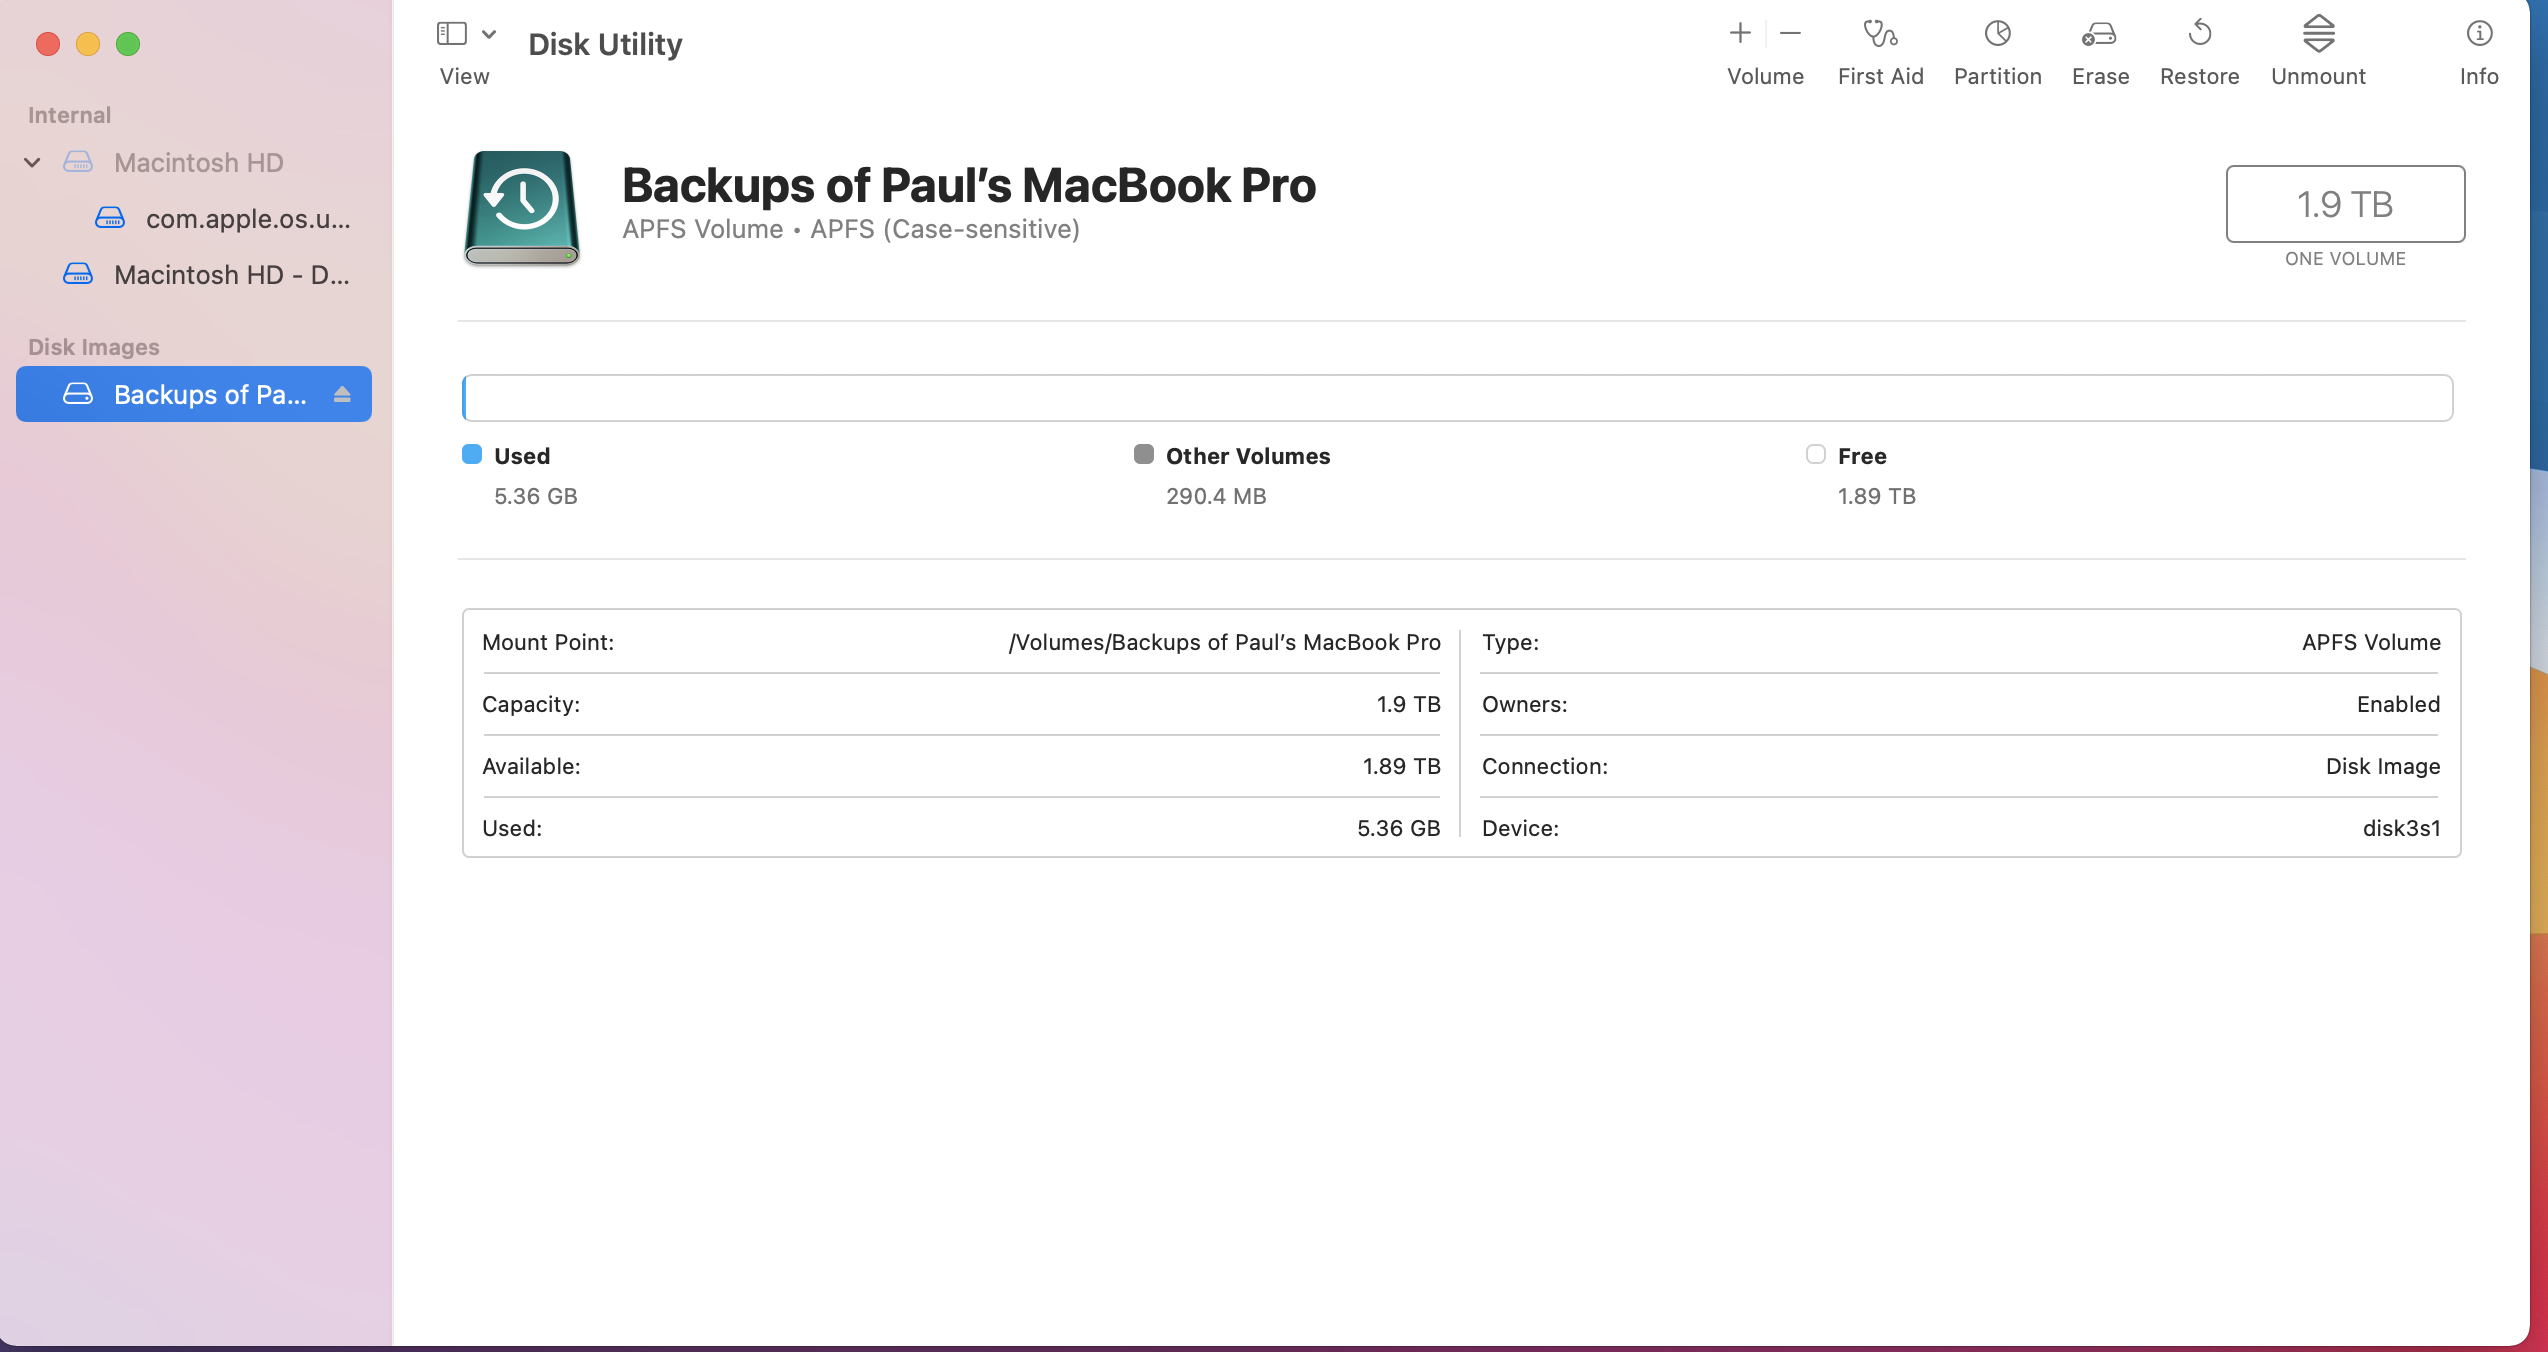Add a volume with plus button
The image size is (2548, 1352).
pyautogui.click(x=1740, y=34)
